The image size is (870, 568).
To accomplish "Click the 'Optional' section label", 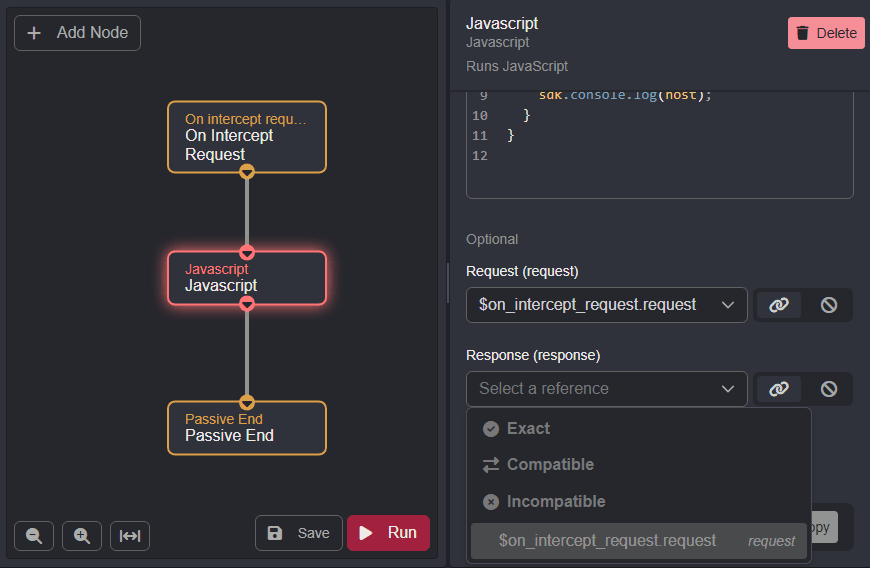I will tap(492, 239).
